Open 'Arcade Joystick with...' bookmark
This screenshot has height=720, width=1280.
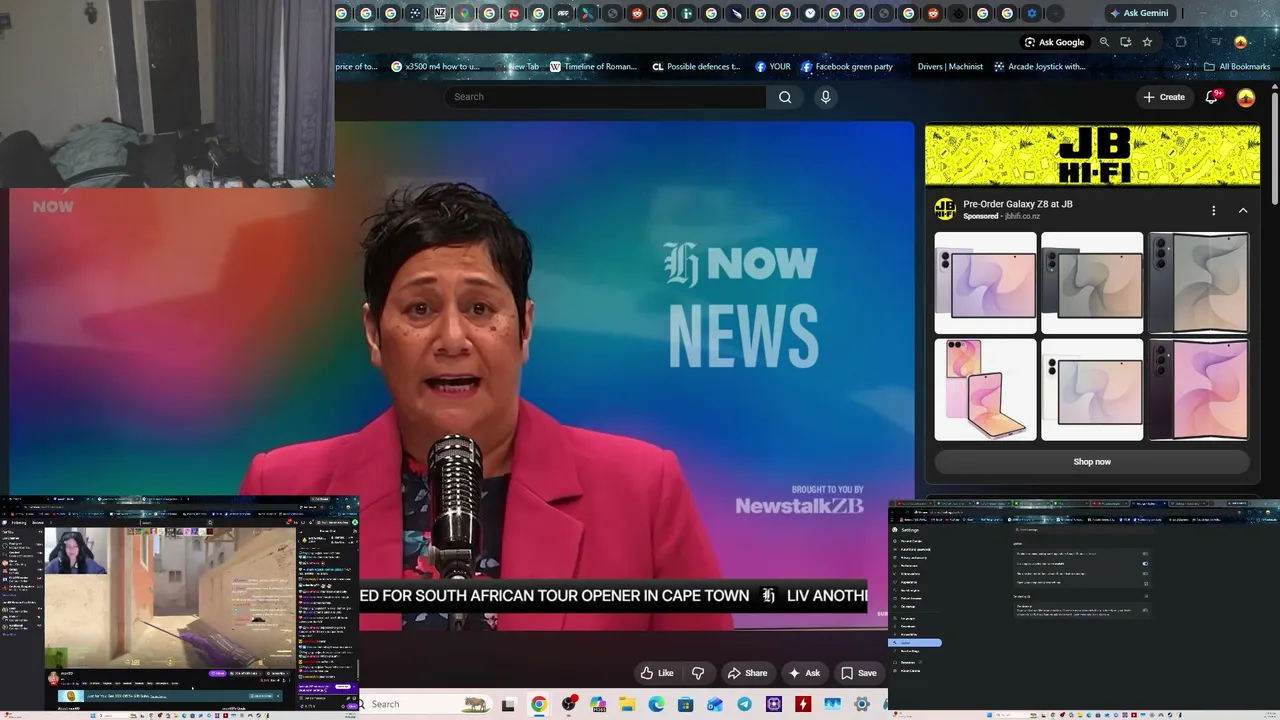(1039, 67)
